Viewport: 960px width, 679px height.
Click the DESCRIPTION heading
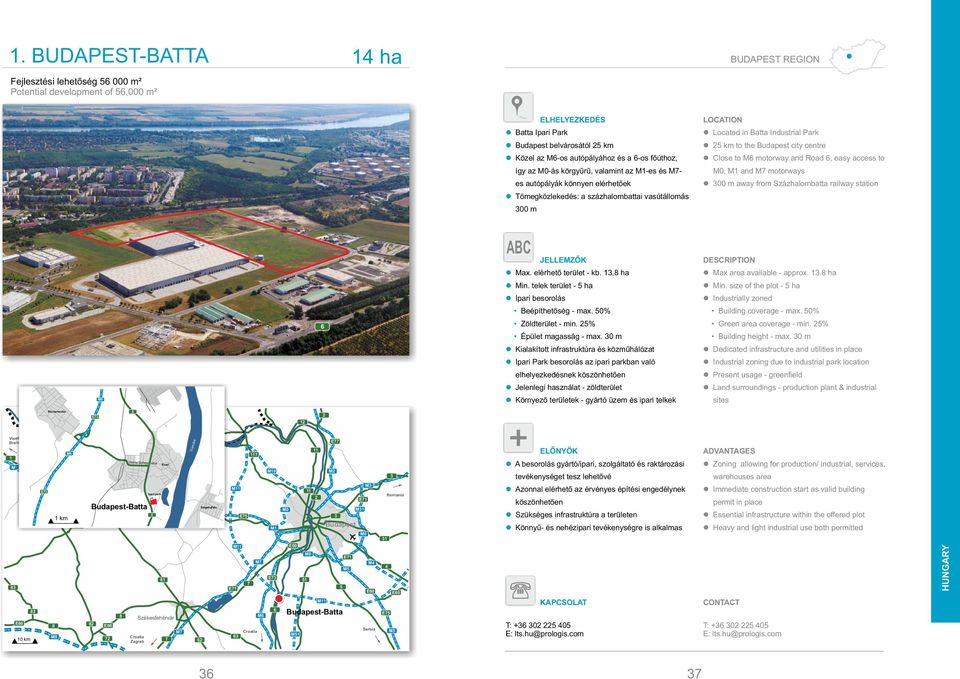coord(729,260)
